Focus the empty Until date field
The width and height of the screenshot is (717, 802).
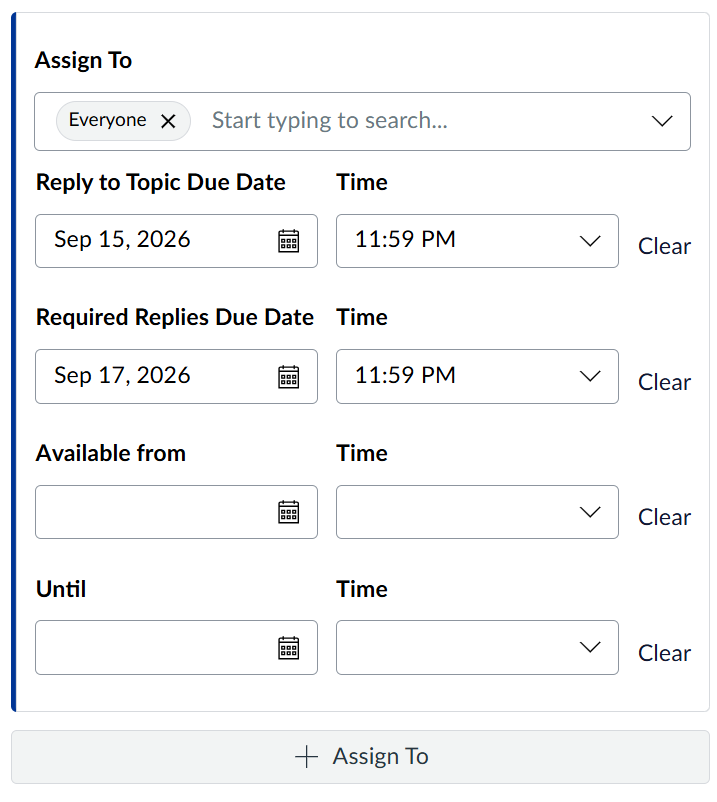(176, 648)
